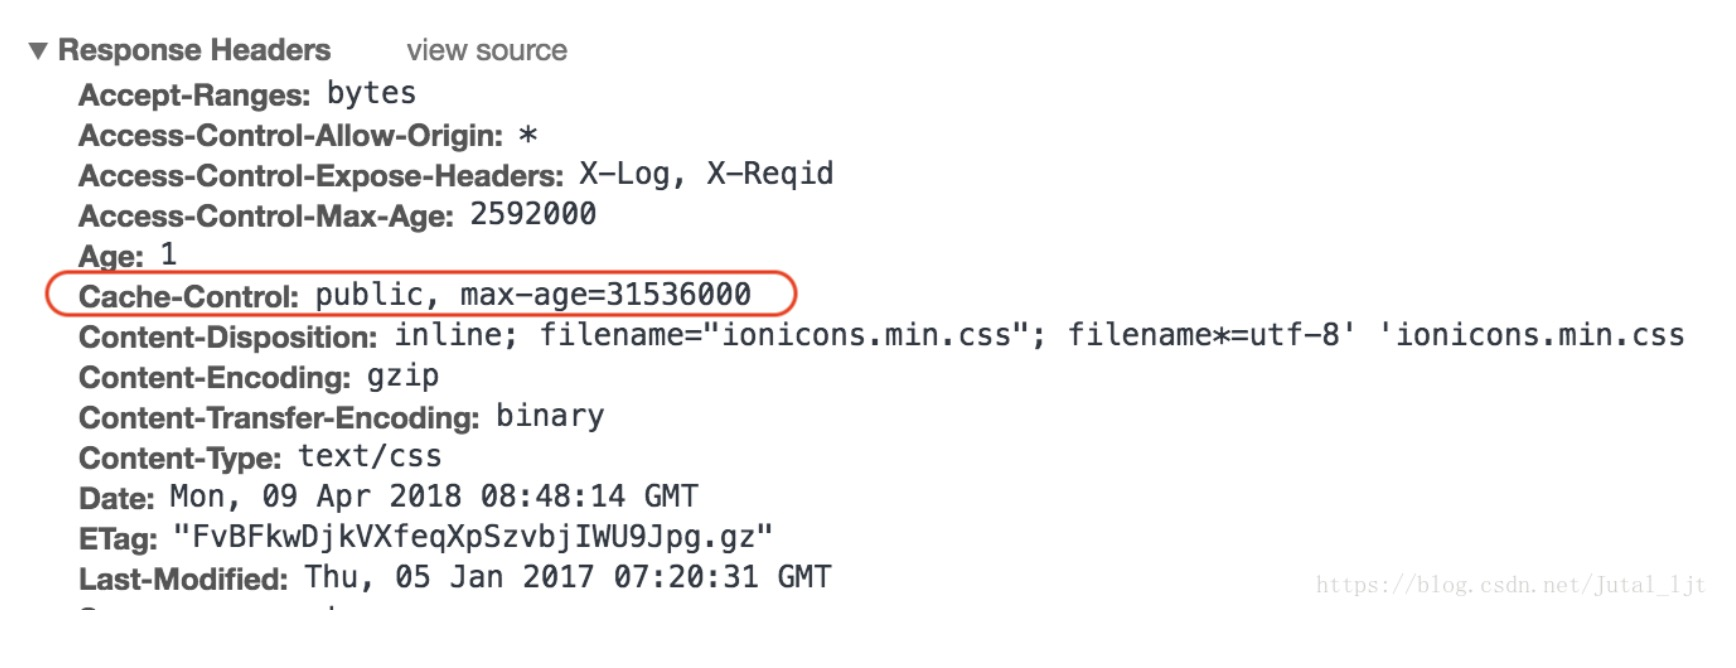Open the blog.csdn.net watermark URL
This screenshot has width=1736, height=668.
pyautogui.click(x=1510, y=585)
